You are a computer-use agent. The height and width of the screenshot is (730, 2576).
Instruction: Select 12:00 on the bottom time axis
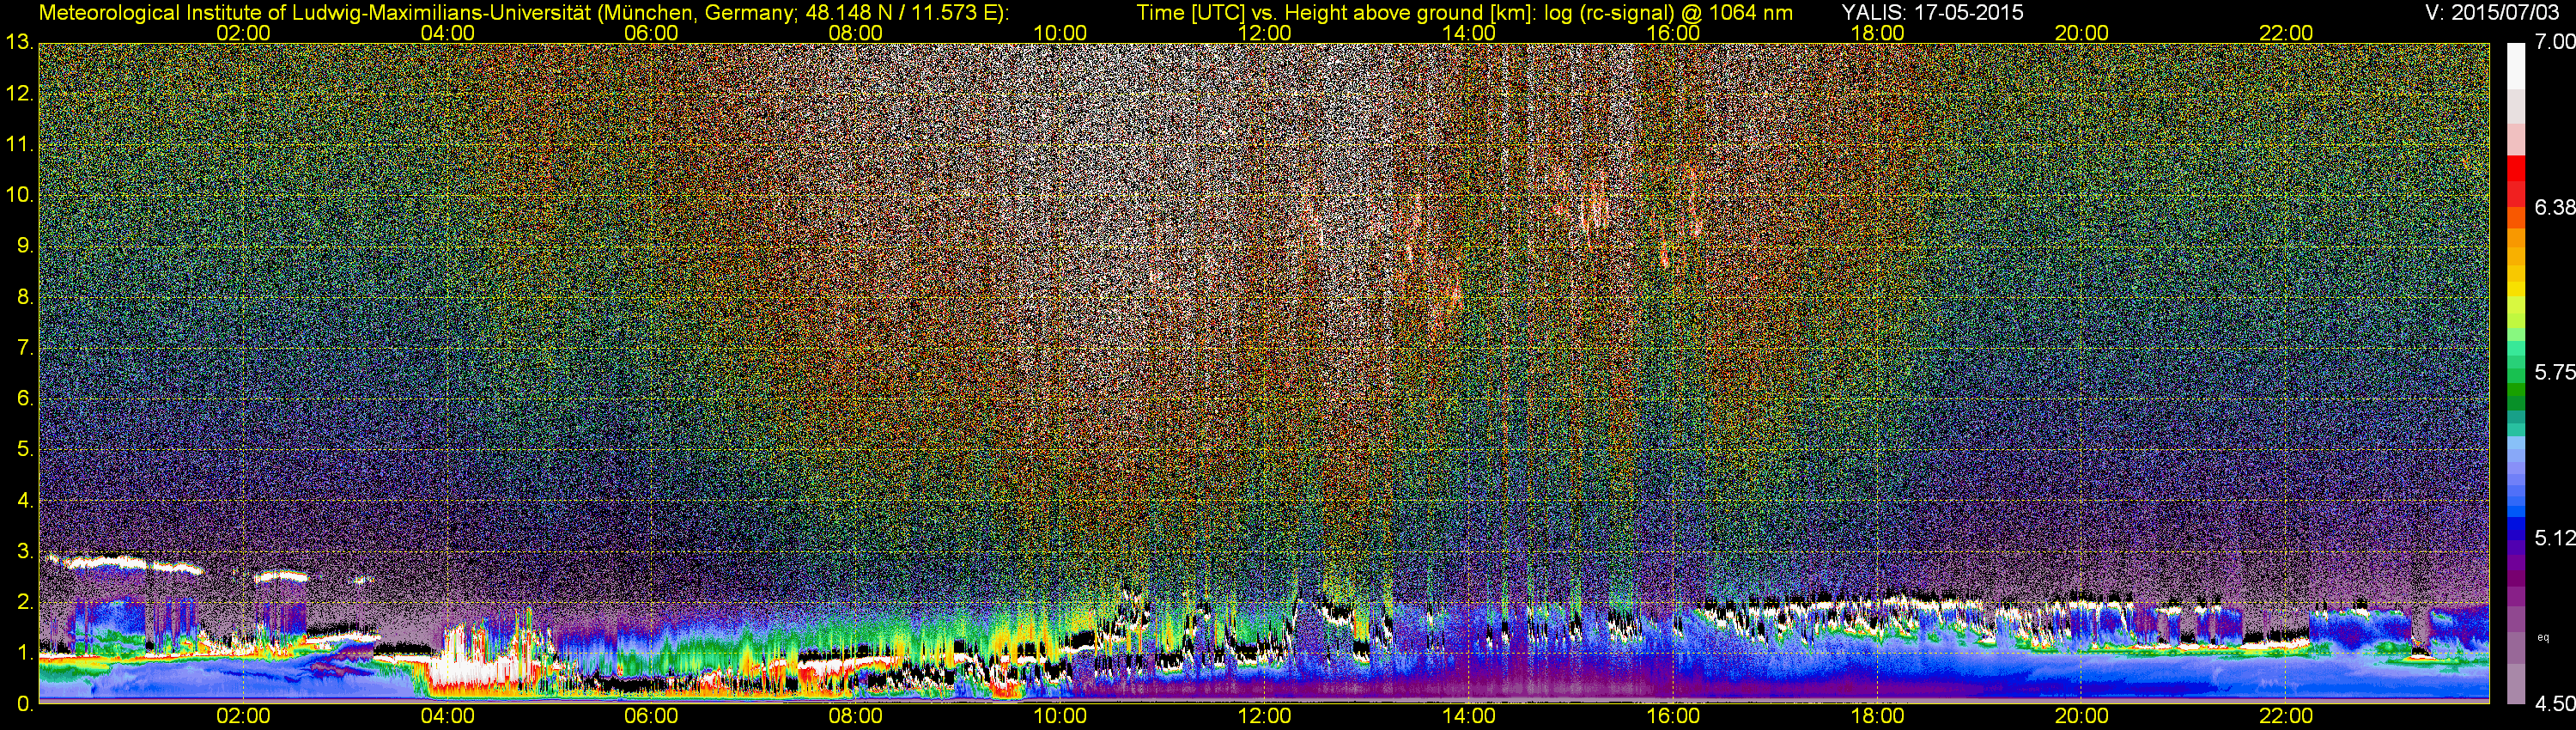1264,716
